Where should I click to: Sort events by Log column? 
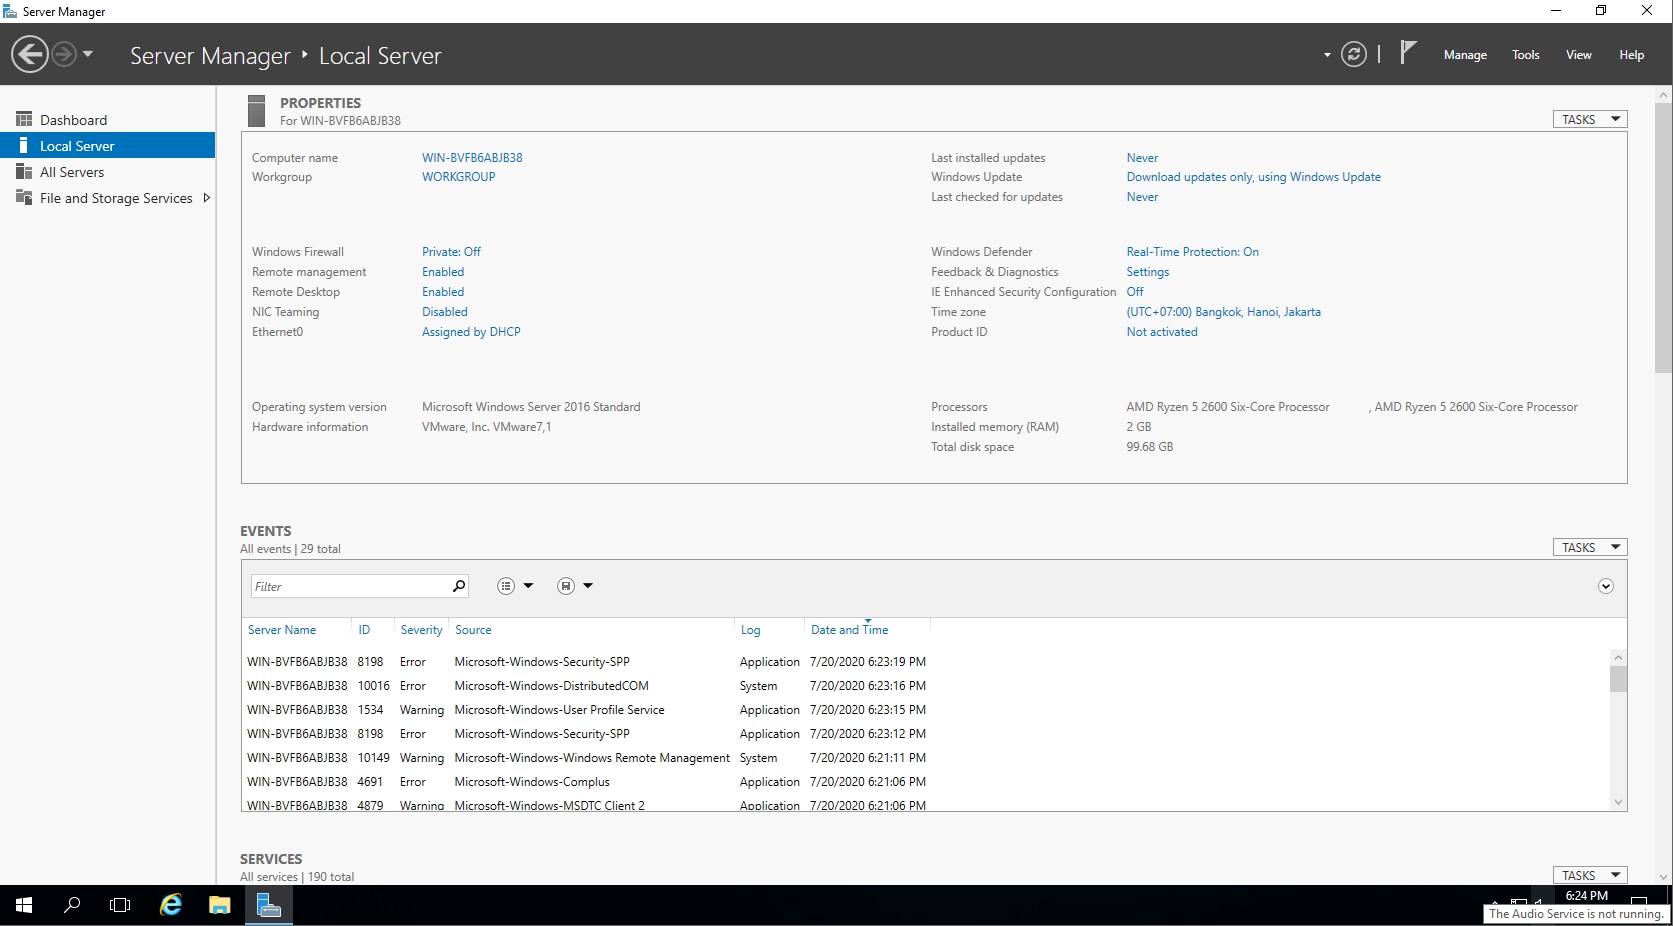click(750, 630)
